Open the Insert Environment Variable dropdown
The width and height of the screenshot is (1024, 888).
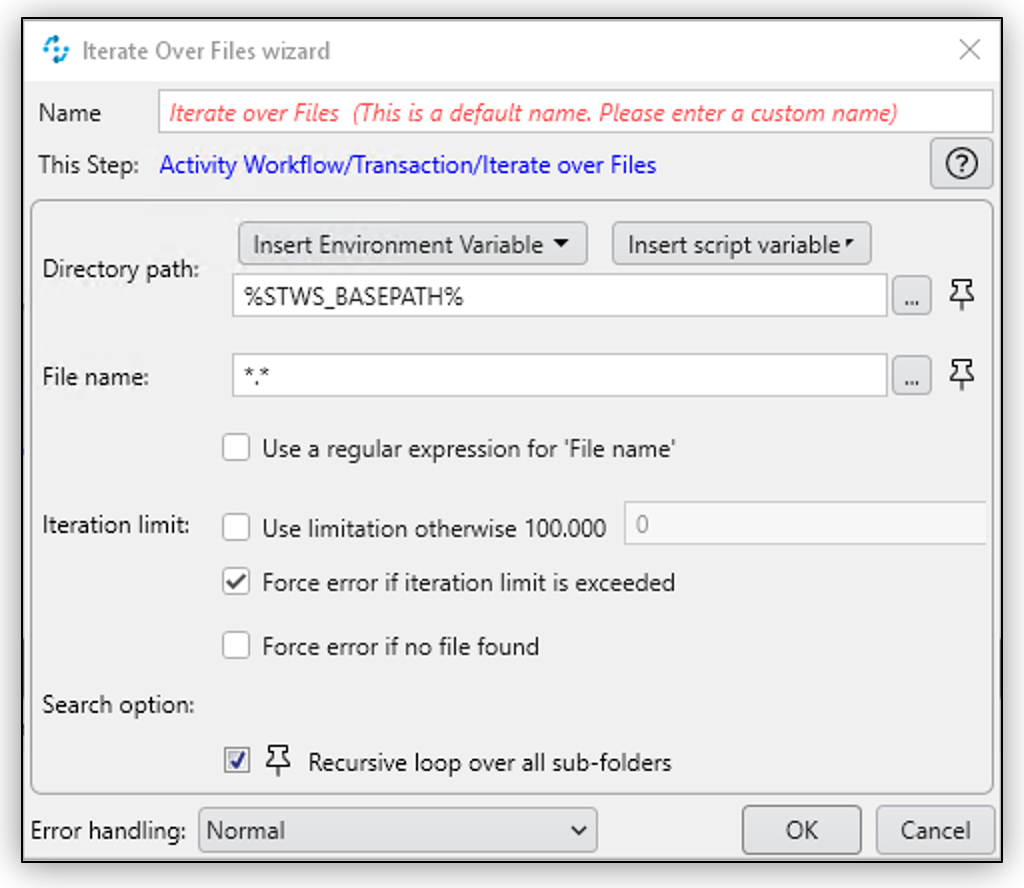(411, 243)
